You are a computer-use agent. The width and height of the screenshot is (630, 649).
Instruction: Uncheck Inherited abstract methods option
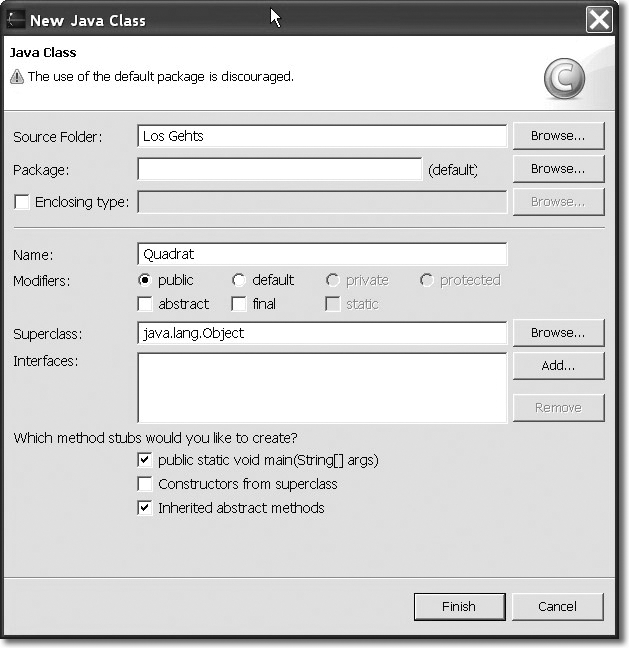click(x=145, y=508)
